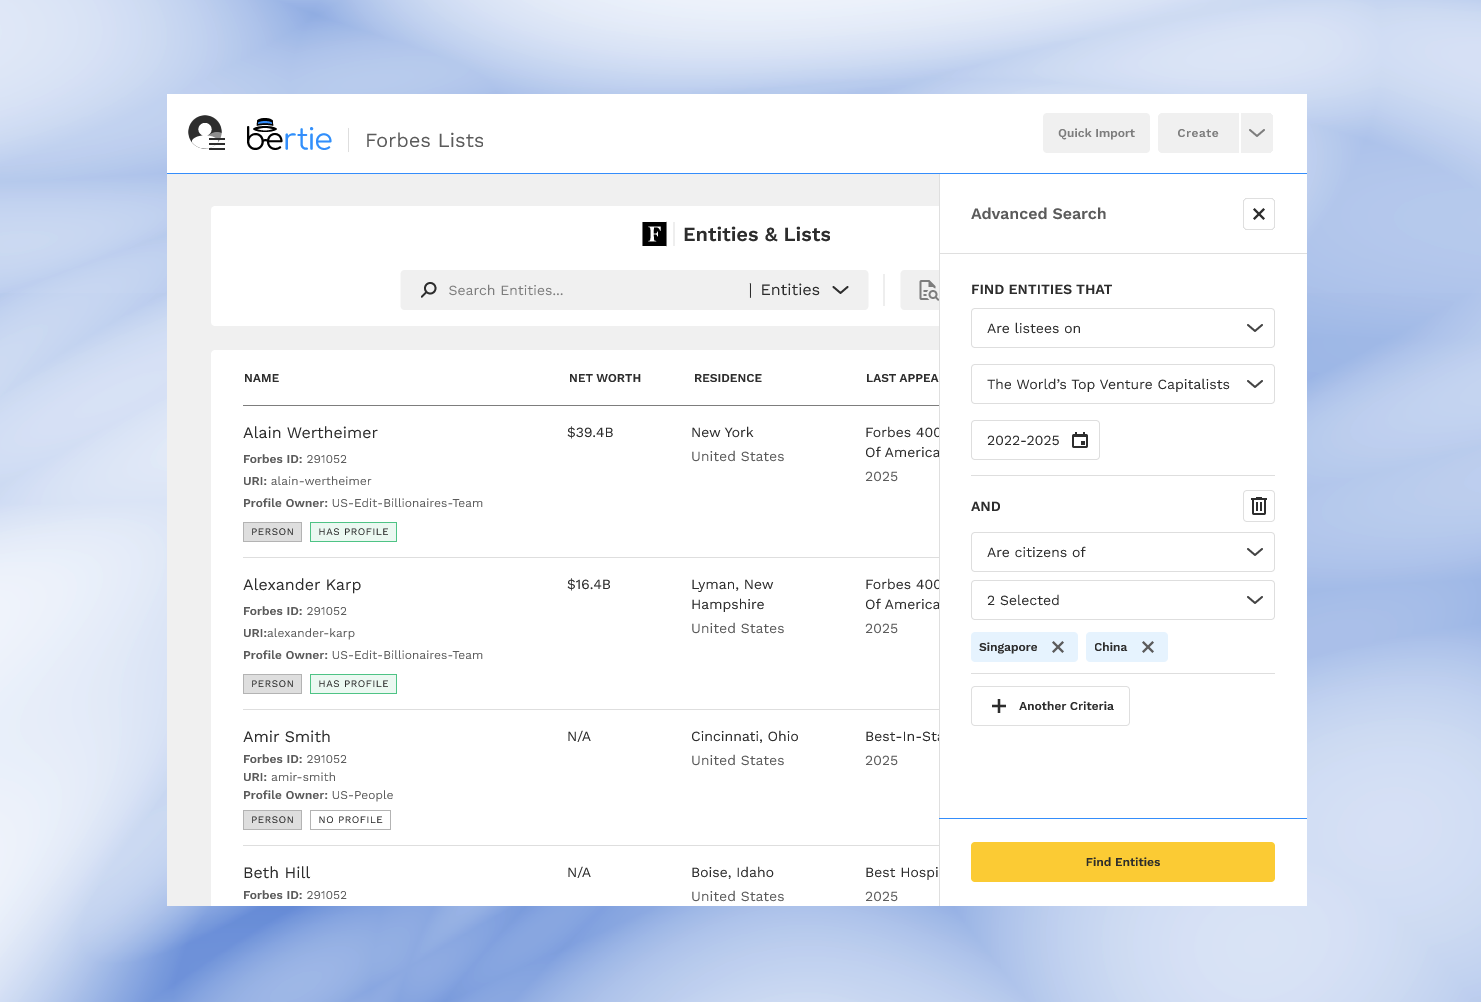Close the Advanced Search panel

point(1259,214)
